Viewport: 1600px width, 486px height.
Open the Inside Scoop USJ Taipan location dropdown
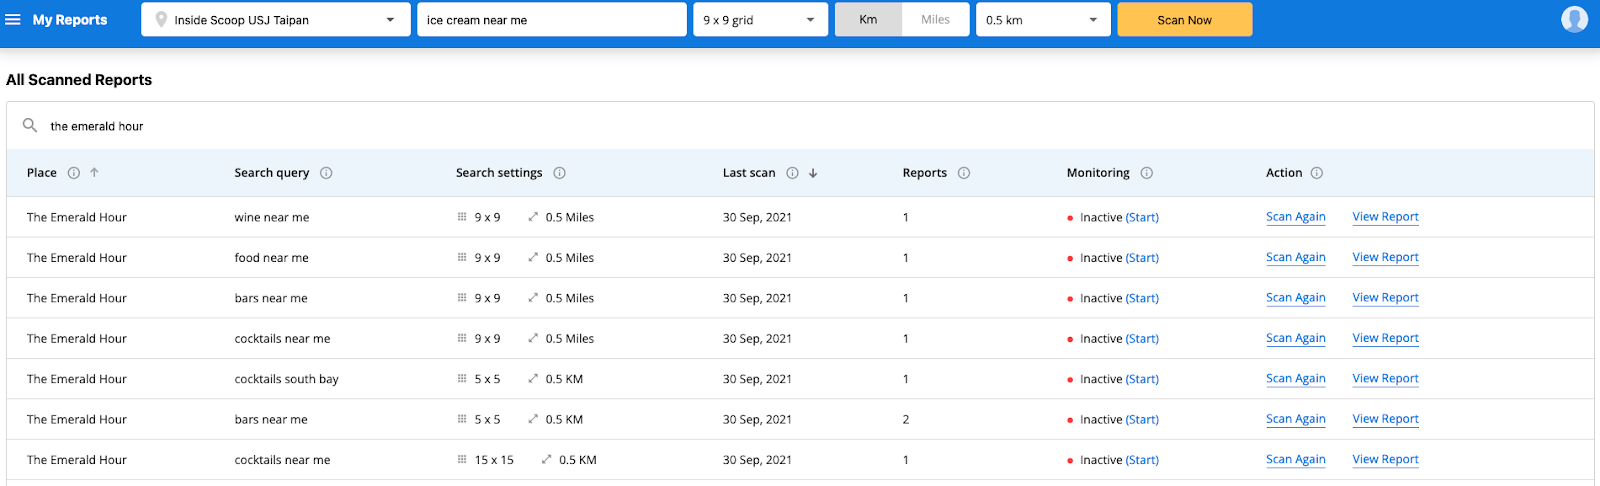pos(275,20)
